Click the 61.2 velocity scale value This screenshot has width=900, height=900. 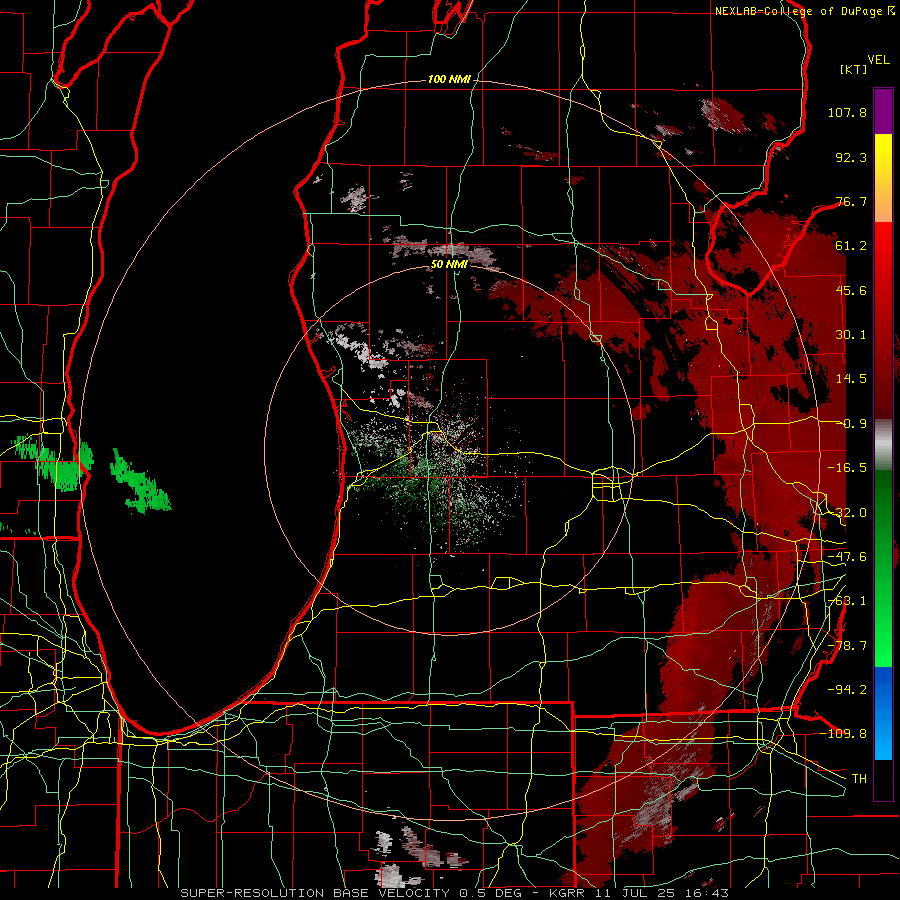pyautogui.click(x=851, y=246)
